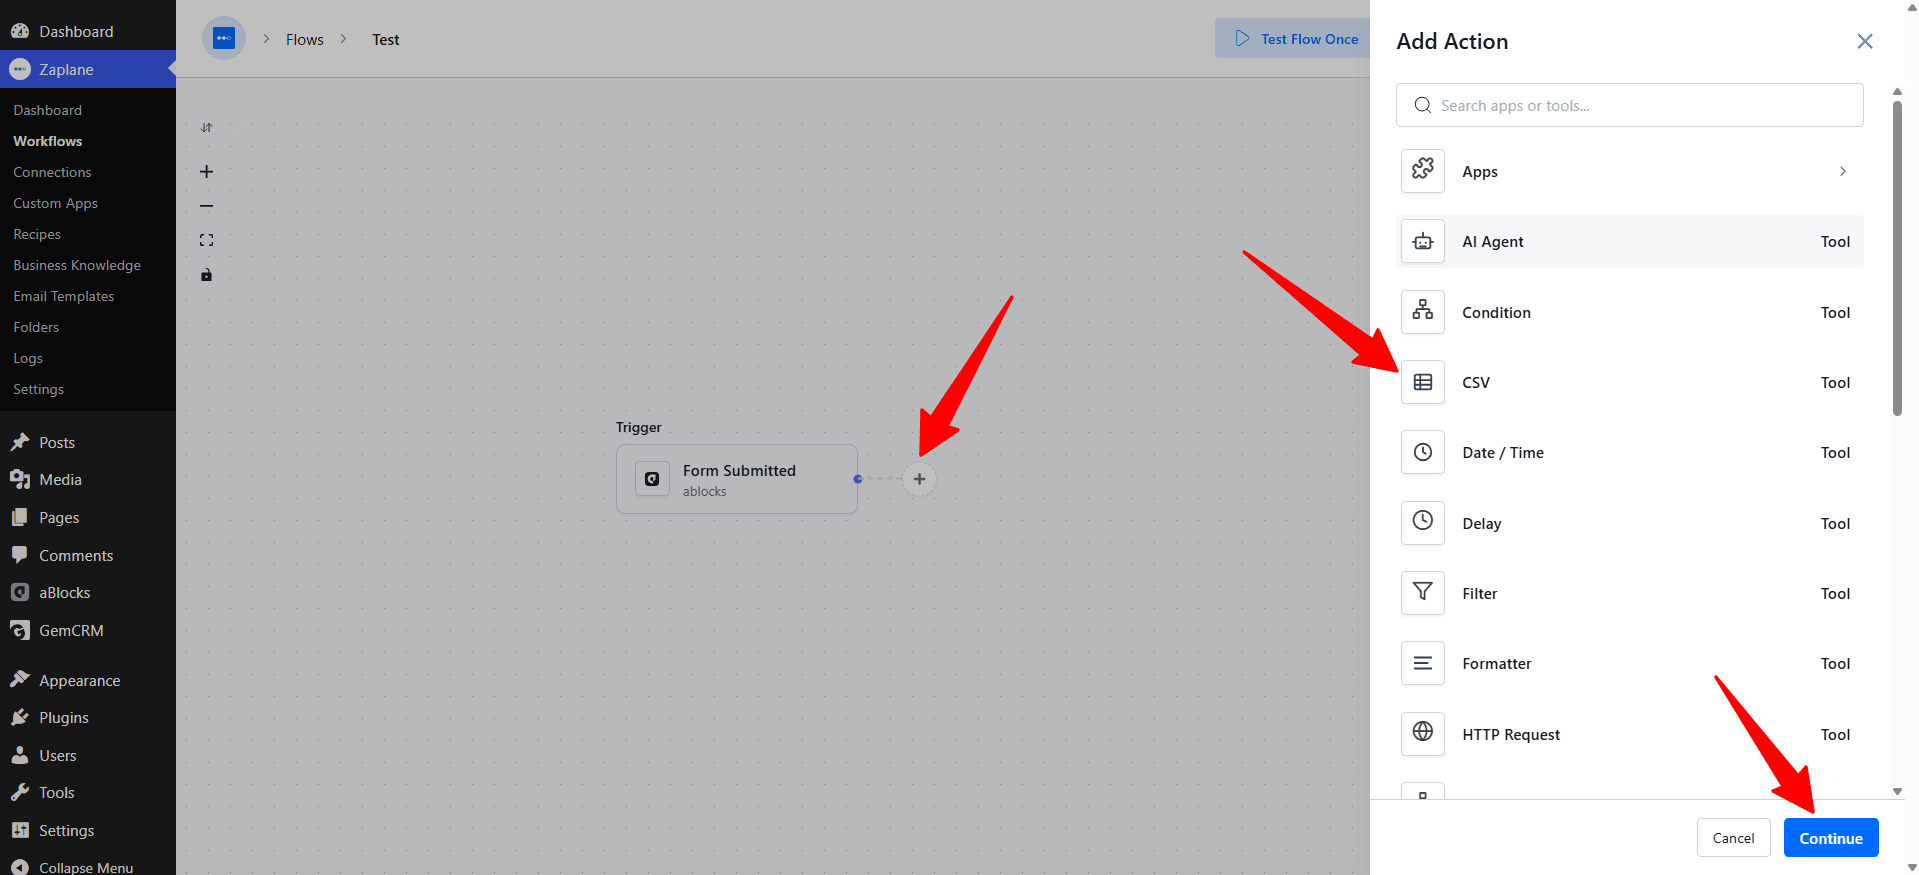Click the Apps puzzle icon
This screenshot has width=1919, height=875.
[1422, 171]
